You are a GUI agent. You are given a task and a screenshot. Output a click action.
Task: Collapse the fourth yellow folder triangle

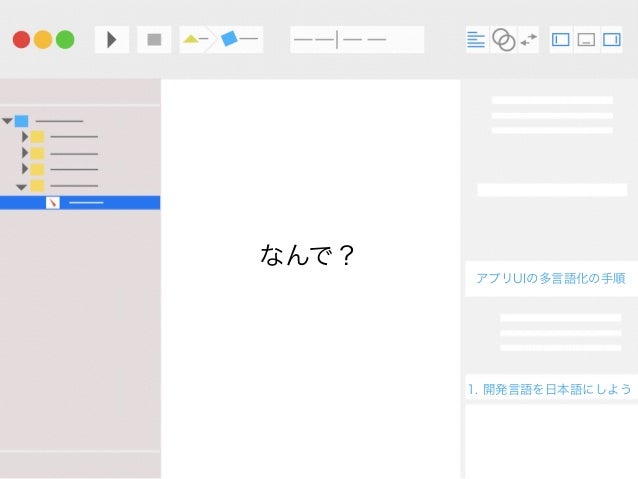(x=21, y=187)
